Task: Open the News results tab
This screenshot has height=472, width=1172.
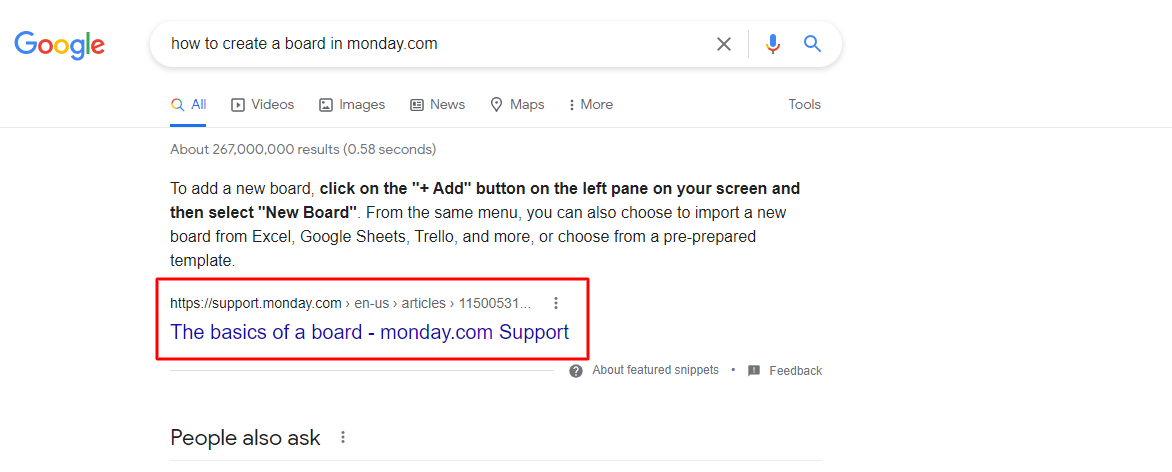Action: pyautogui.click(x=438, y=104)
